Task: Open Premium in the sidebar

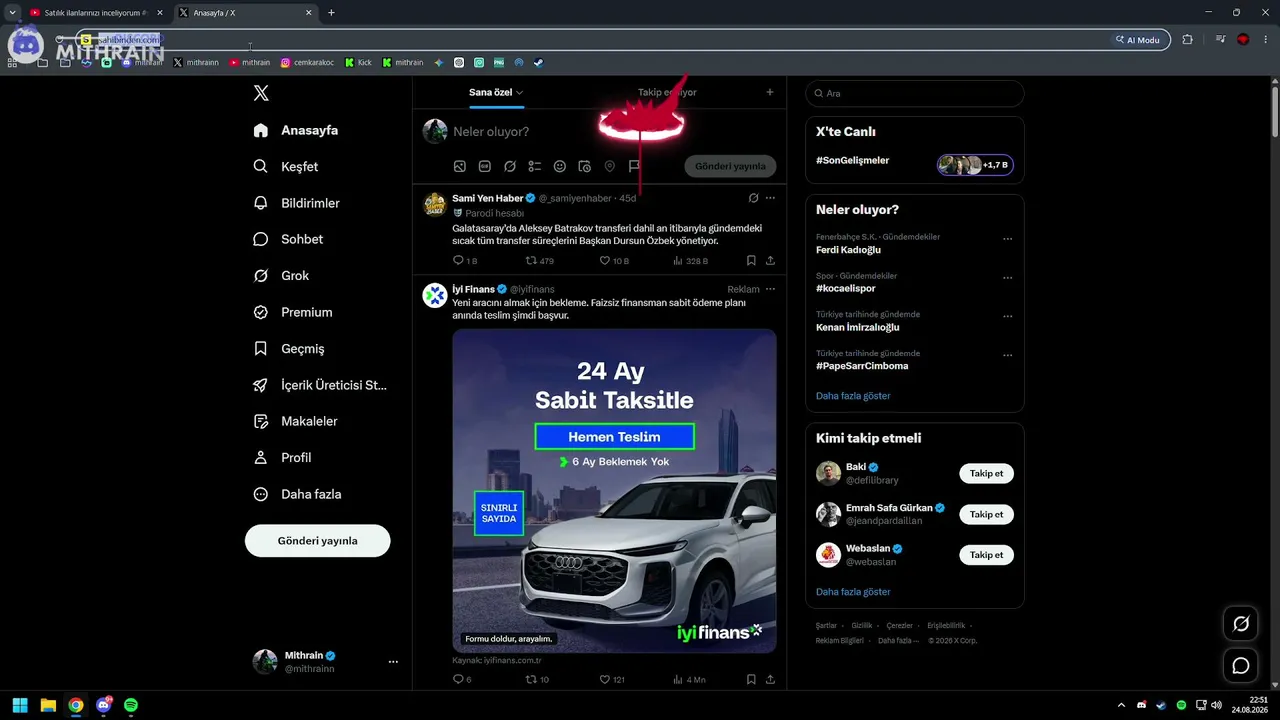Action: [293, 312]
